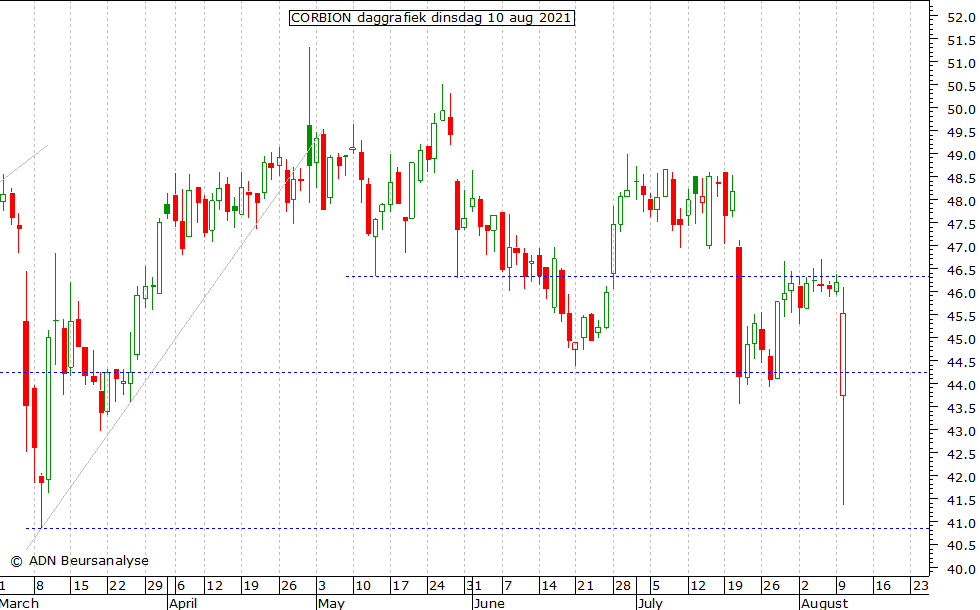Select the 41.0 price axis label
This screenshot has width=980, height=610.
(x=961, y=523)
